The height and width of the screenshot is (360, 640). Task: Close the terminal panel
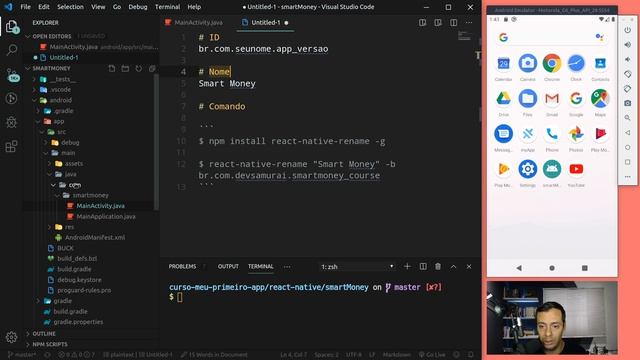coord(469,267)
